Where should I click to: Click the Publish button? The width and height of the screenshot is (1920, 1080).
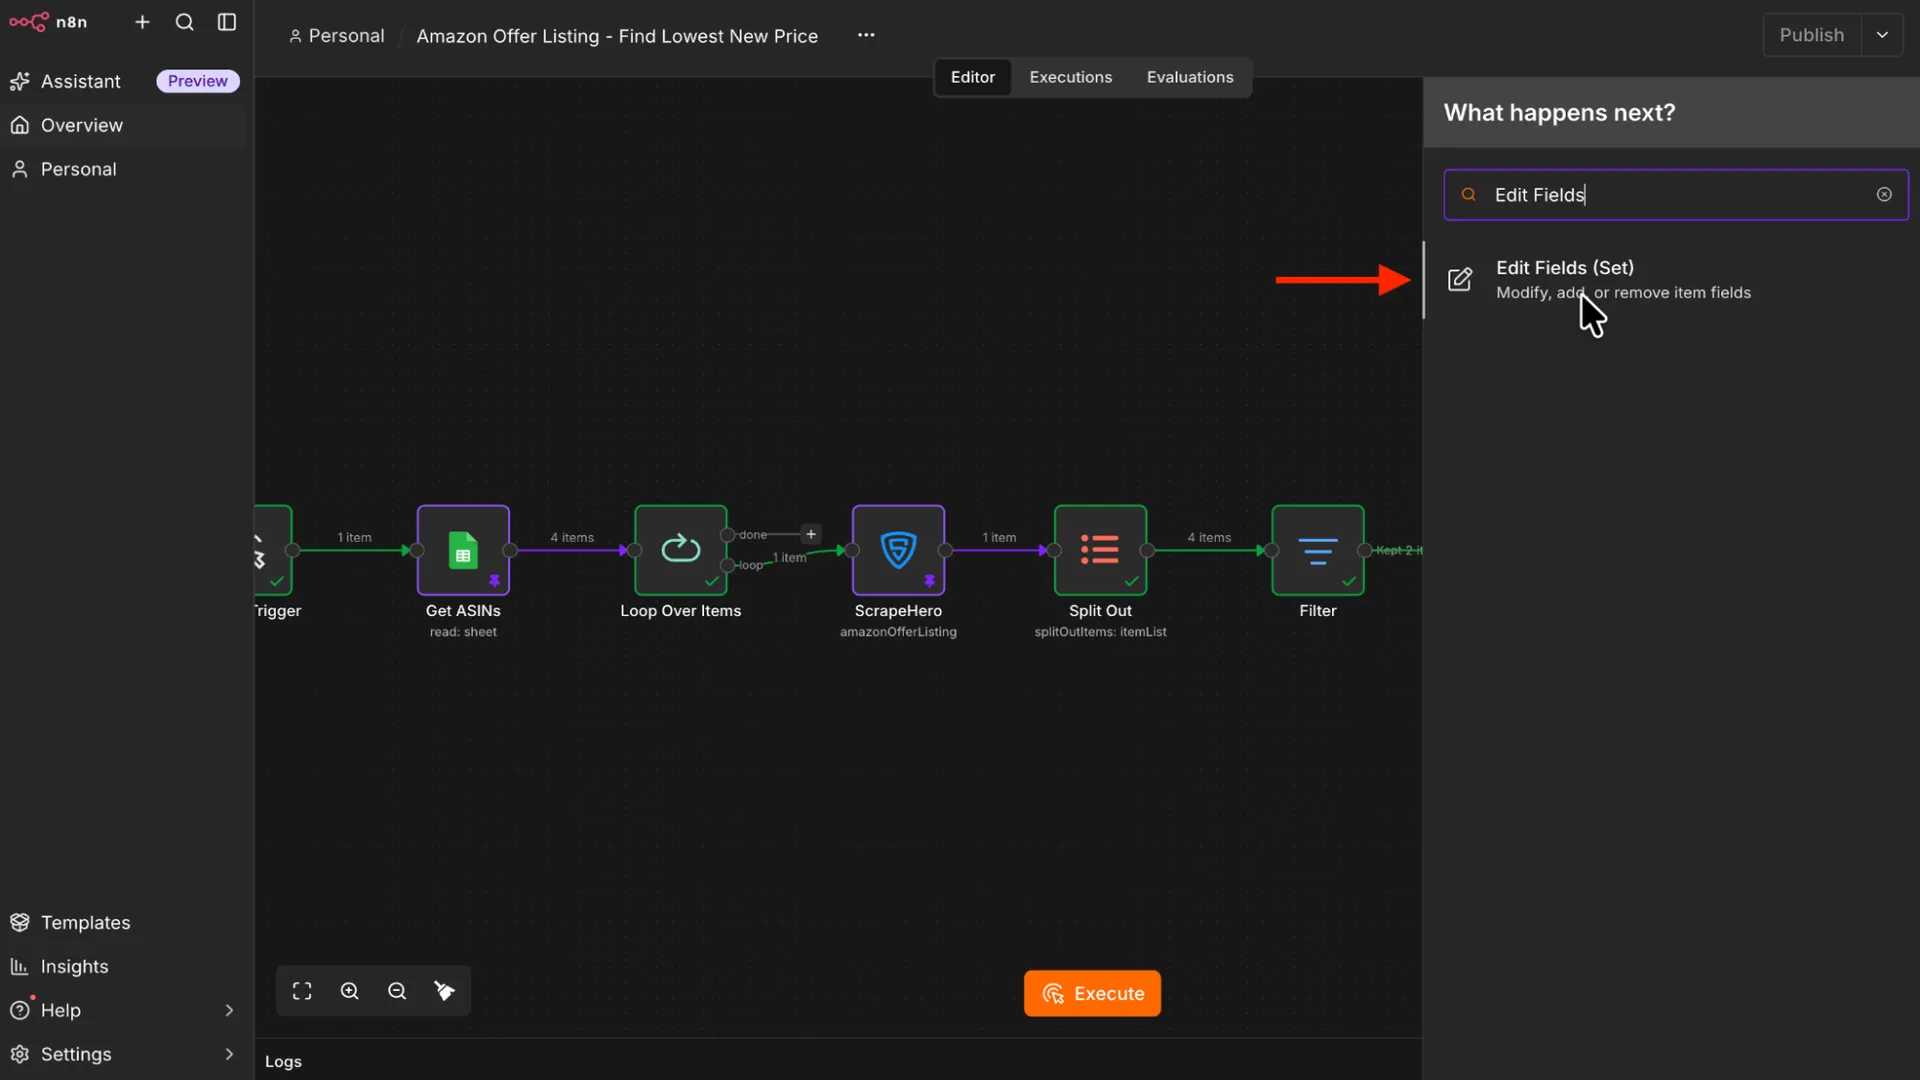coord(1811,35)
